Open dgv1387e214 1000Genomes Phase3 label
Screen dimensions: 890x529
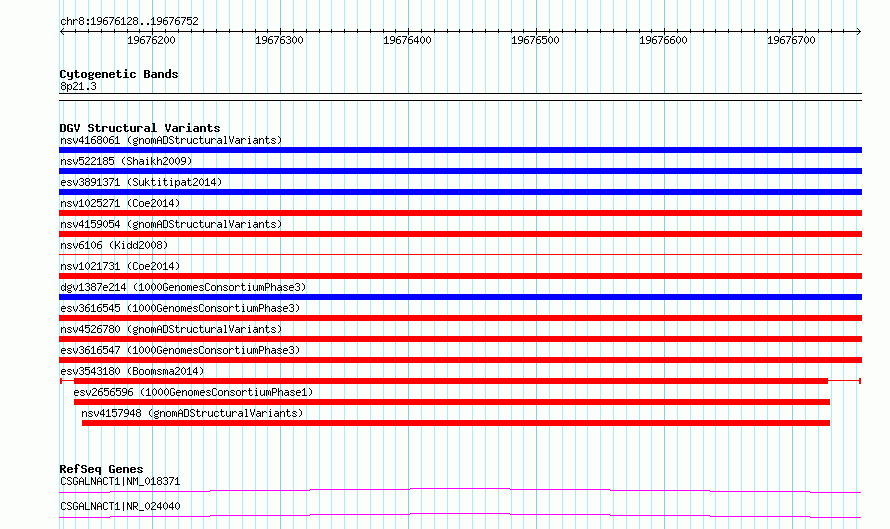[x=183, y=287]
